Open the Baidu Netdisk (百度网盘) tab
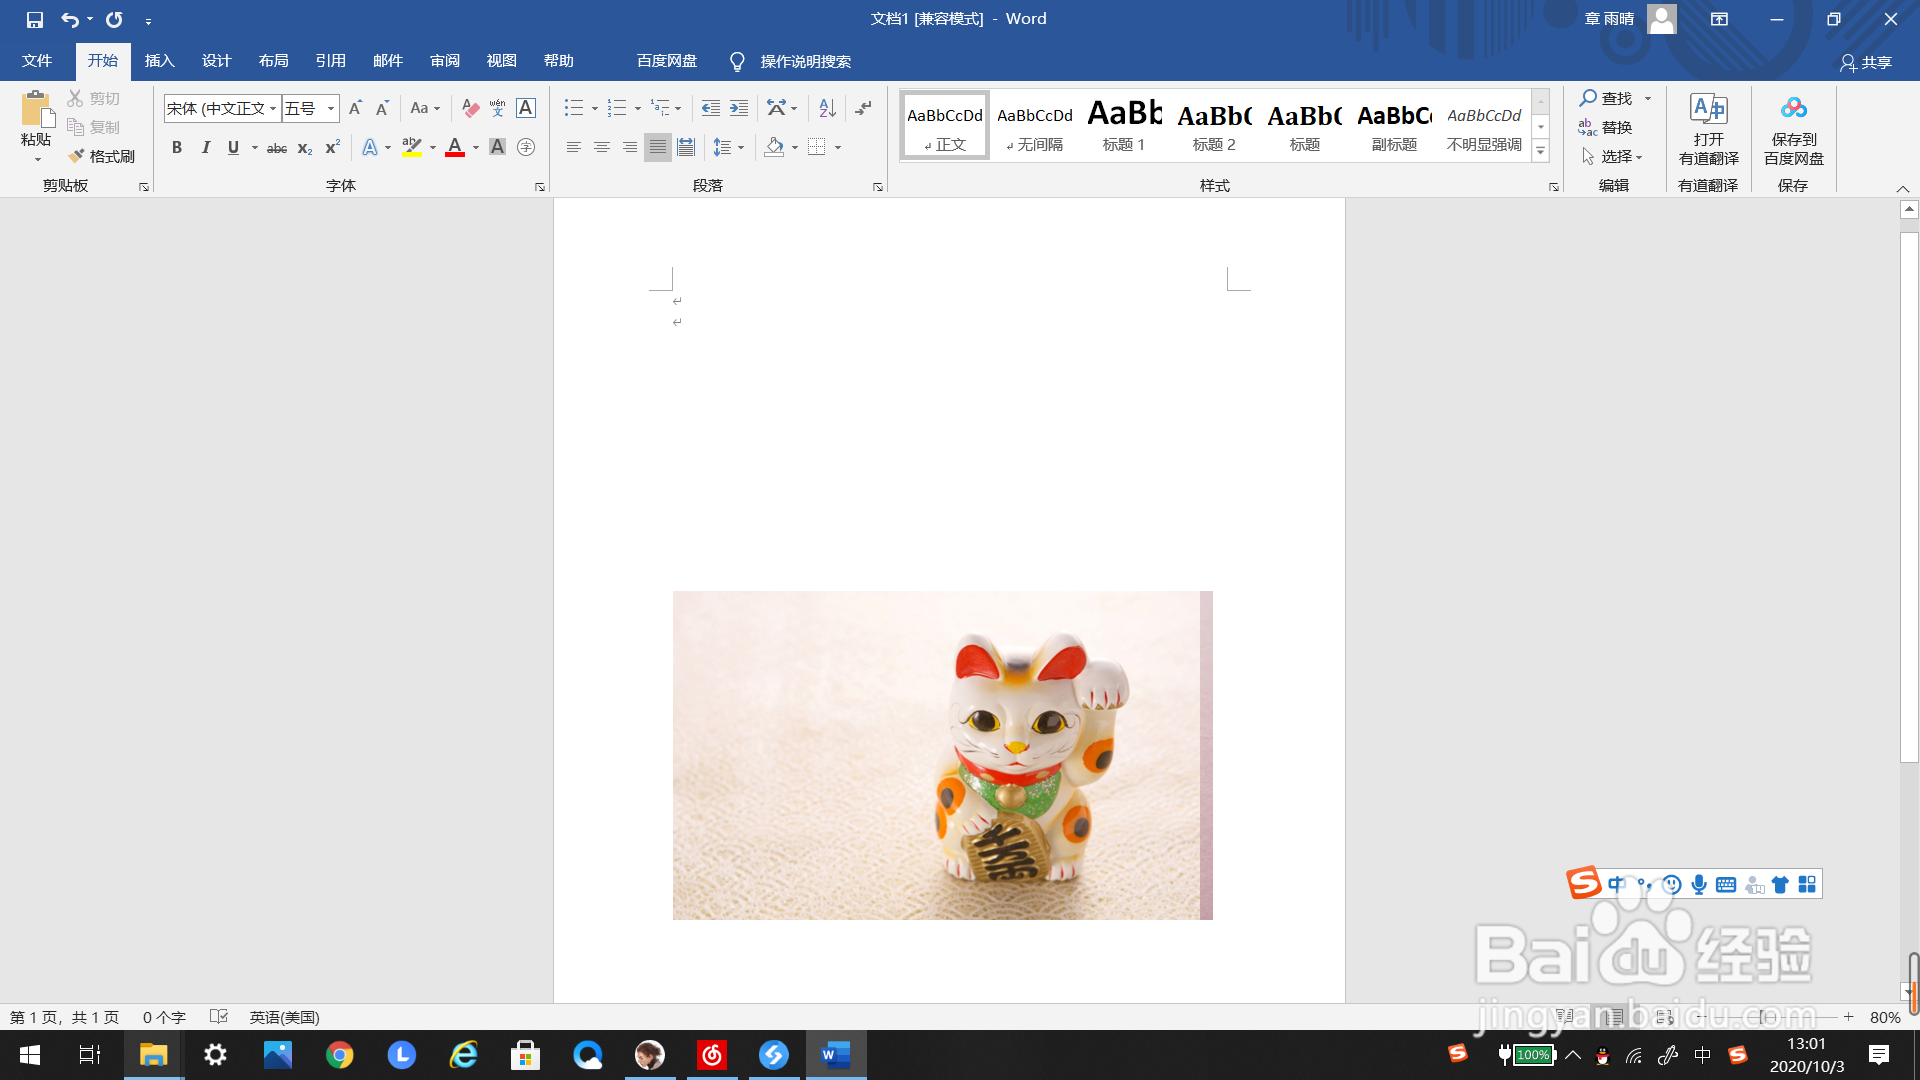 click(667, 61)
